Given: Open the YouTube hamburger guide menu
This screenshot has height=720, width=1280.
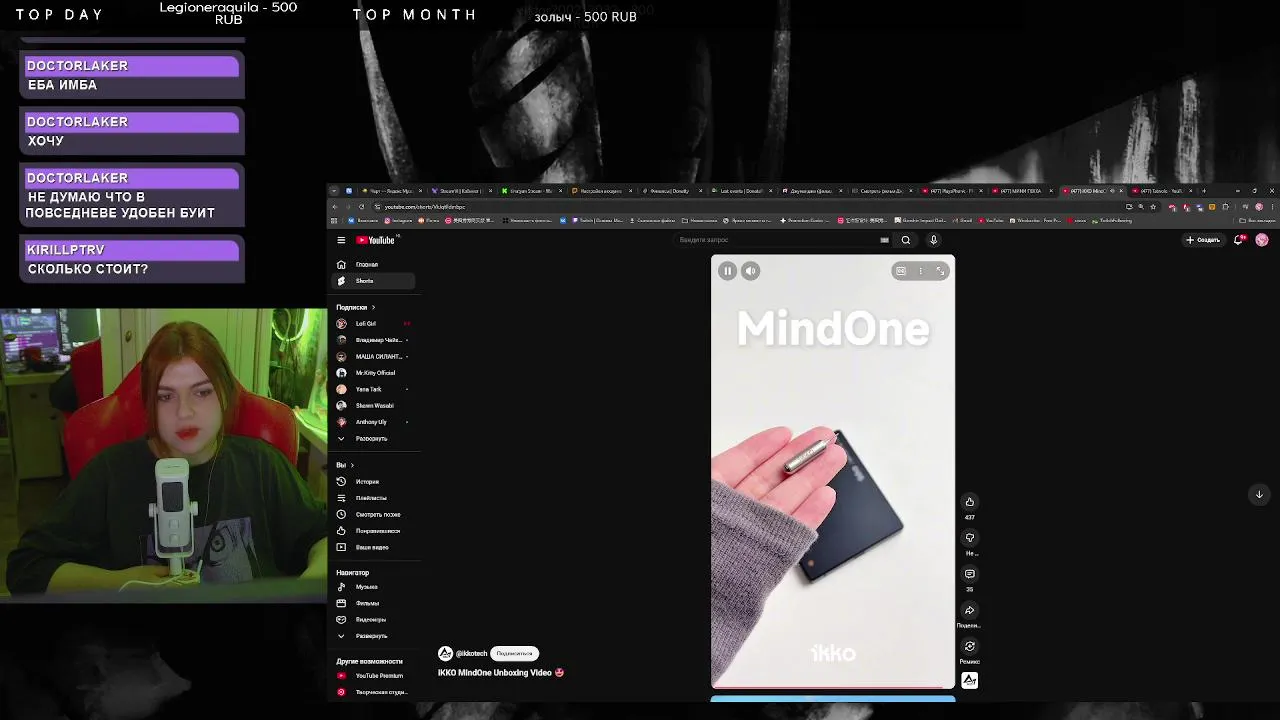Looking at the screenshot, I should 341,240.
